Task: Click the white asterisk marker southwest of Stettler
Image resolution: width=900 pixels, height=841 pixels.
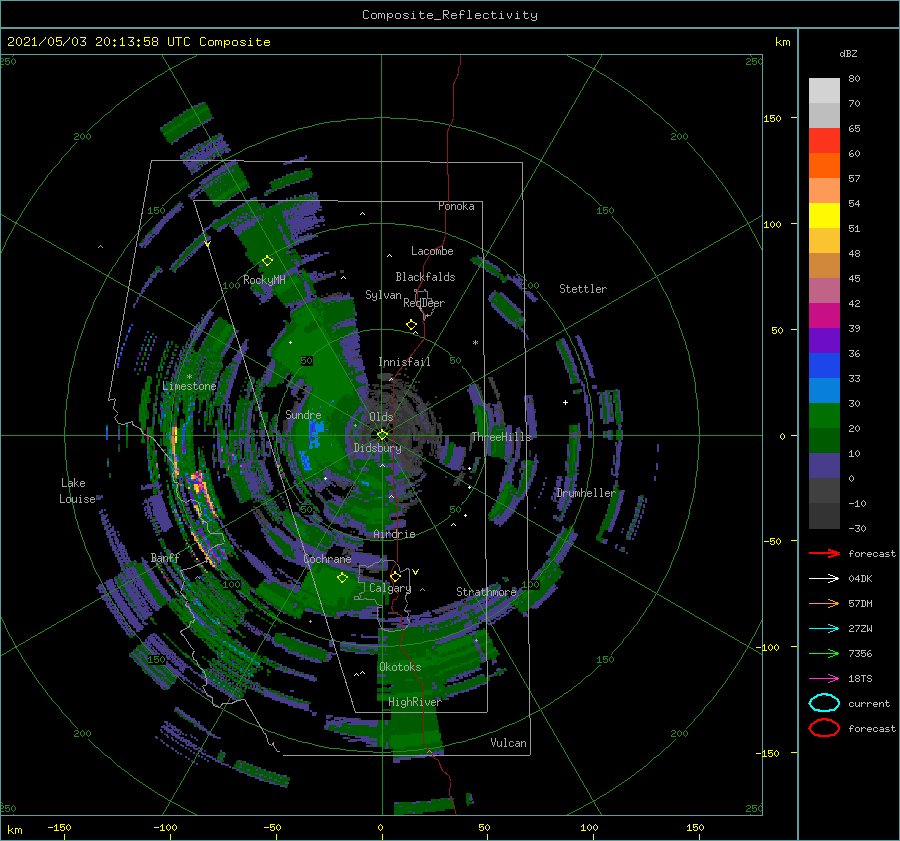Action: pyautogui.click(x=475, y=343)
